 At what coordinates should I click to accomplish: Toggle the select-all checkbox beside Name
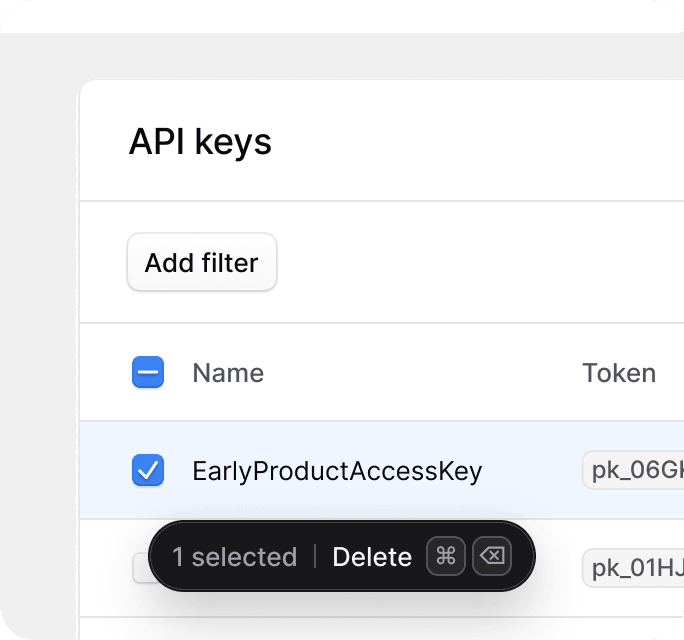point(148,372)
